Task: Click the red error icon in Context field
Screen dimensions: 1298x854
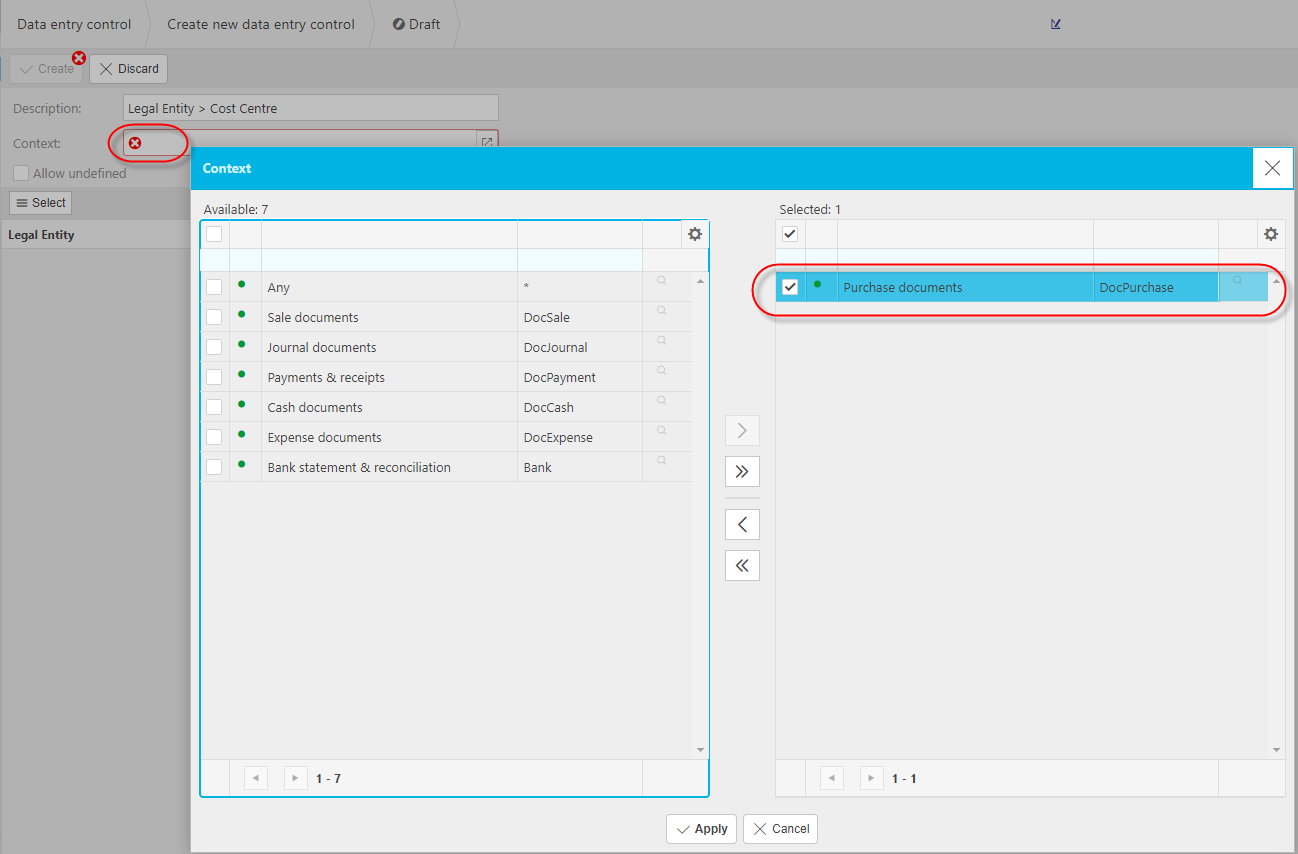Action: (135, 143)
